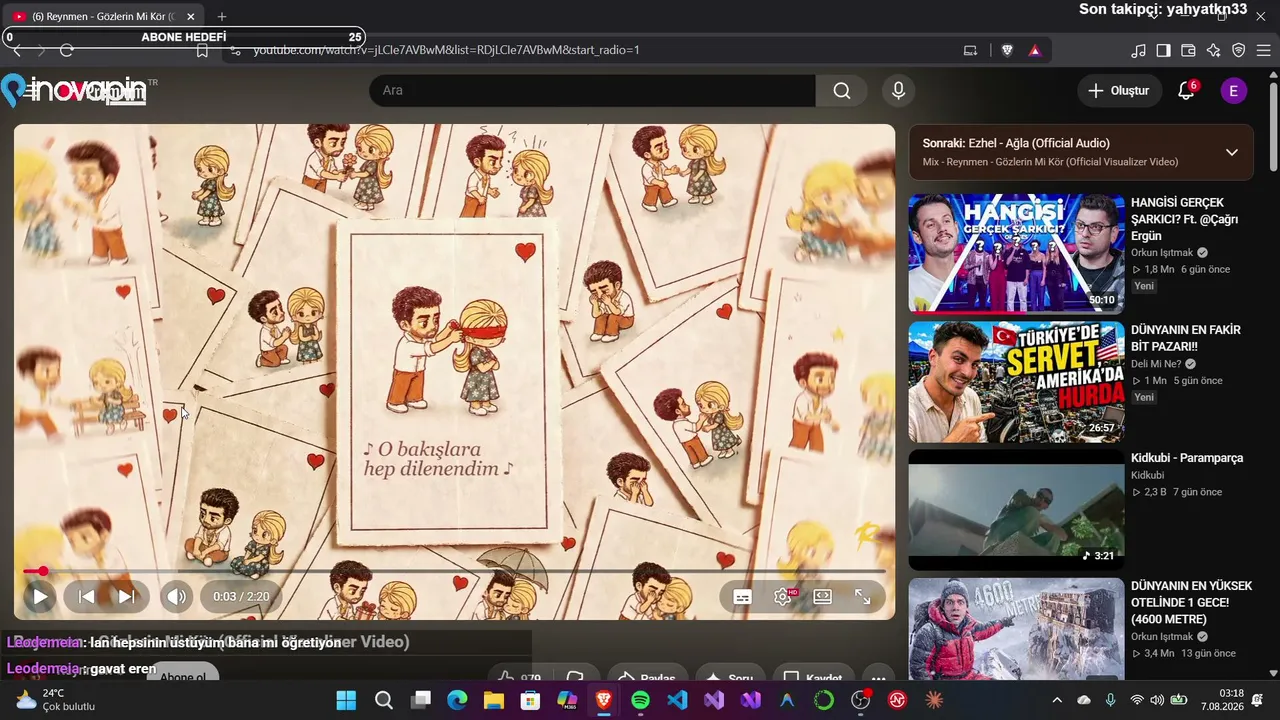1280x720 pixels.
Task: Switch player to theater mode
Action: click(822, 597)
